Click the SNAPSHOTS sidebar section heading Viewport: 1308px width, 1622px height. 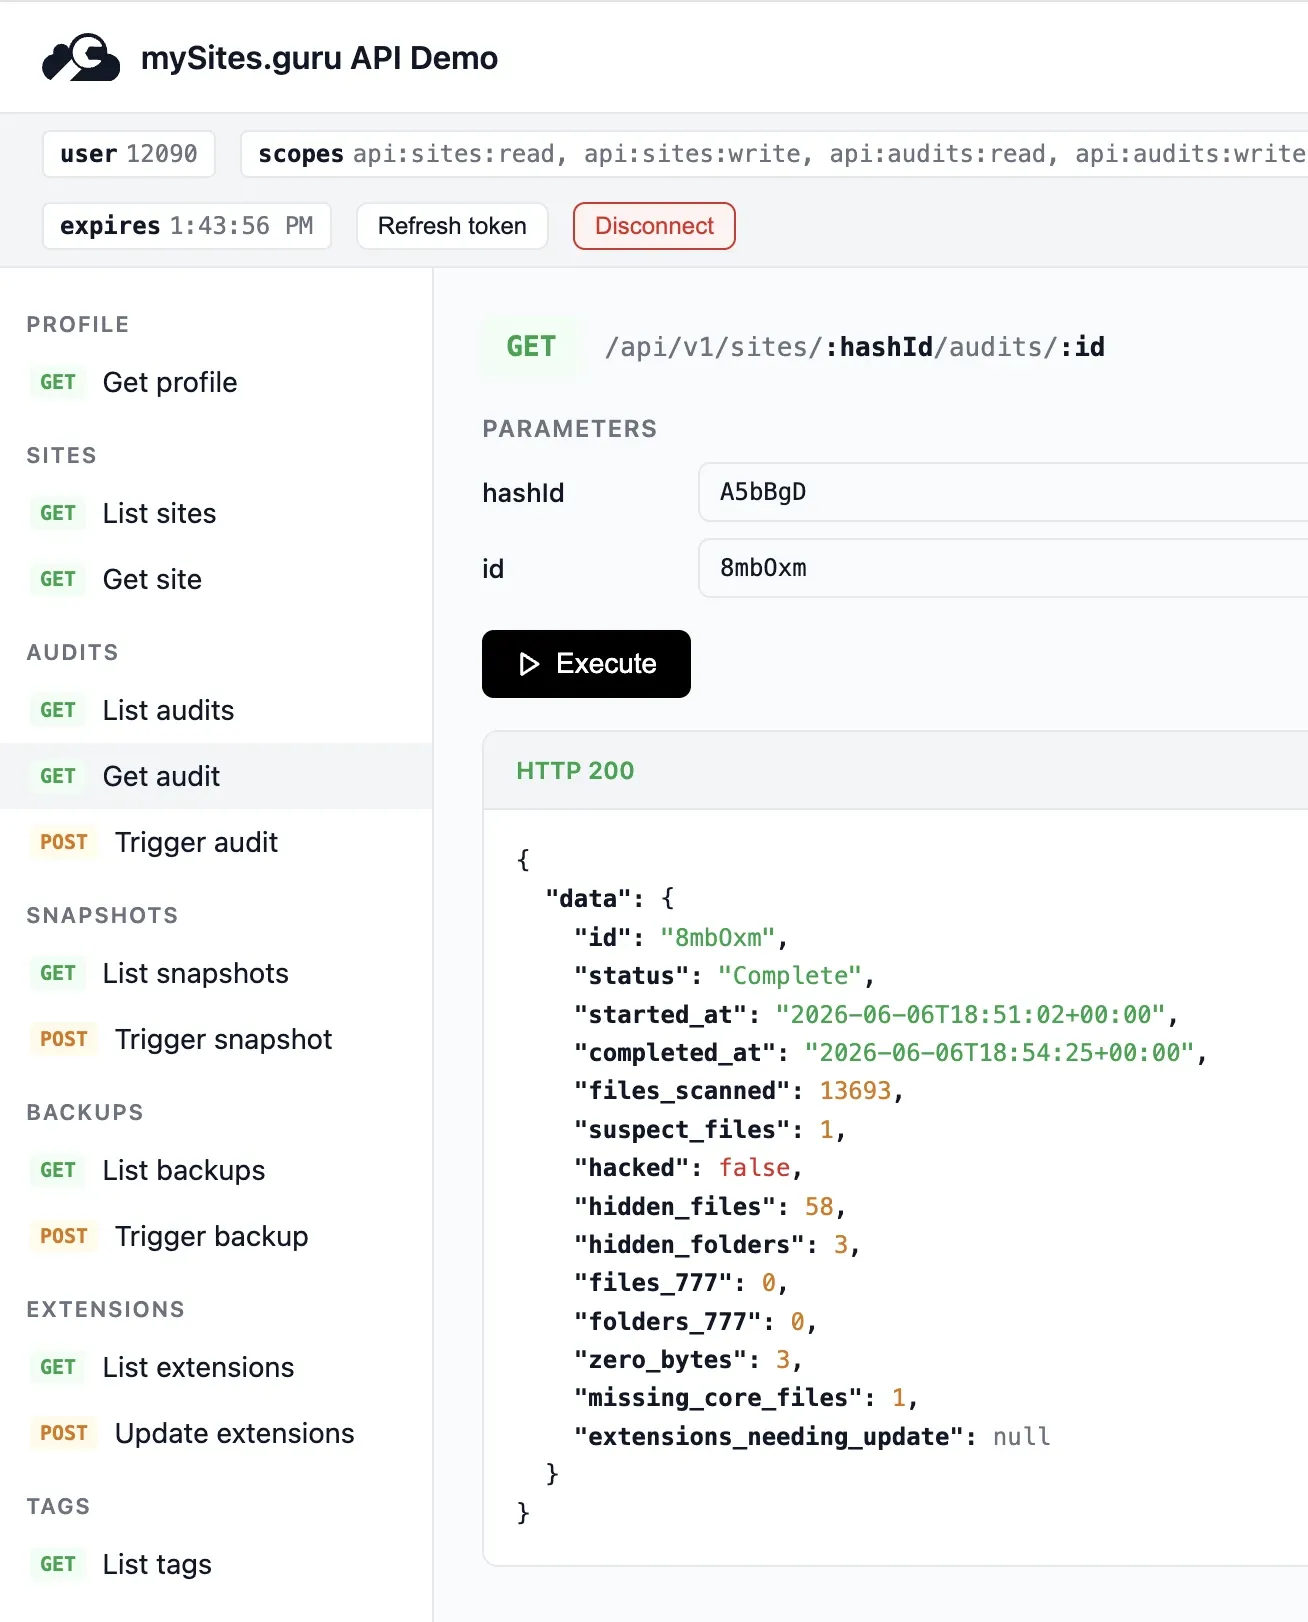[x=102, y=916]
